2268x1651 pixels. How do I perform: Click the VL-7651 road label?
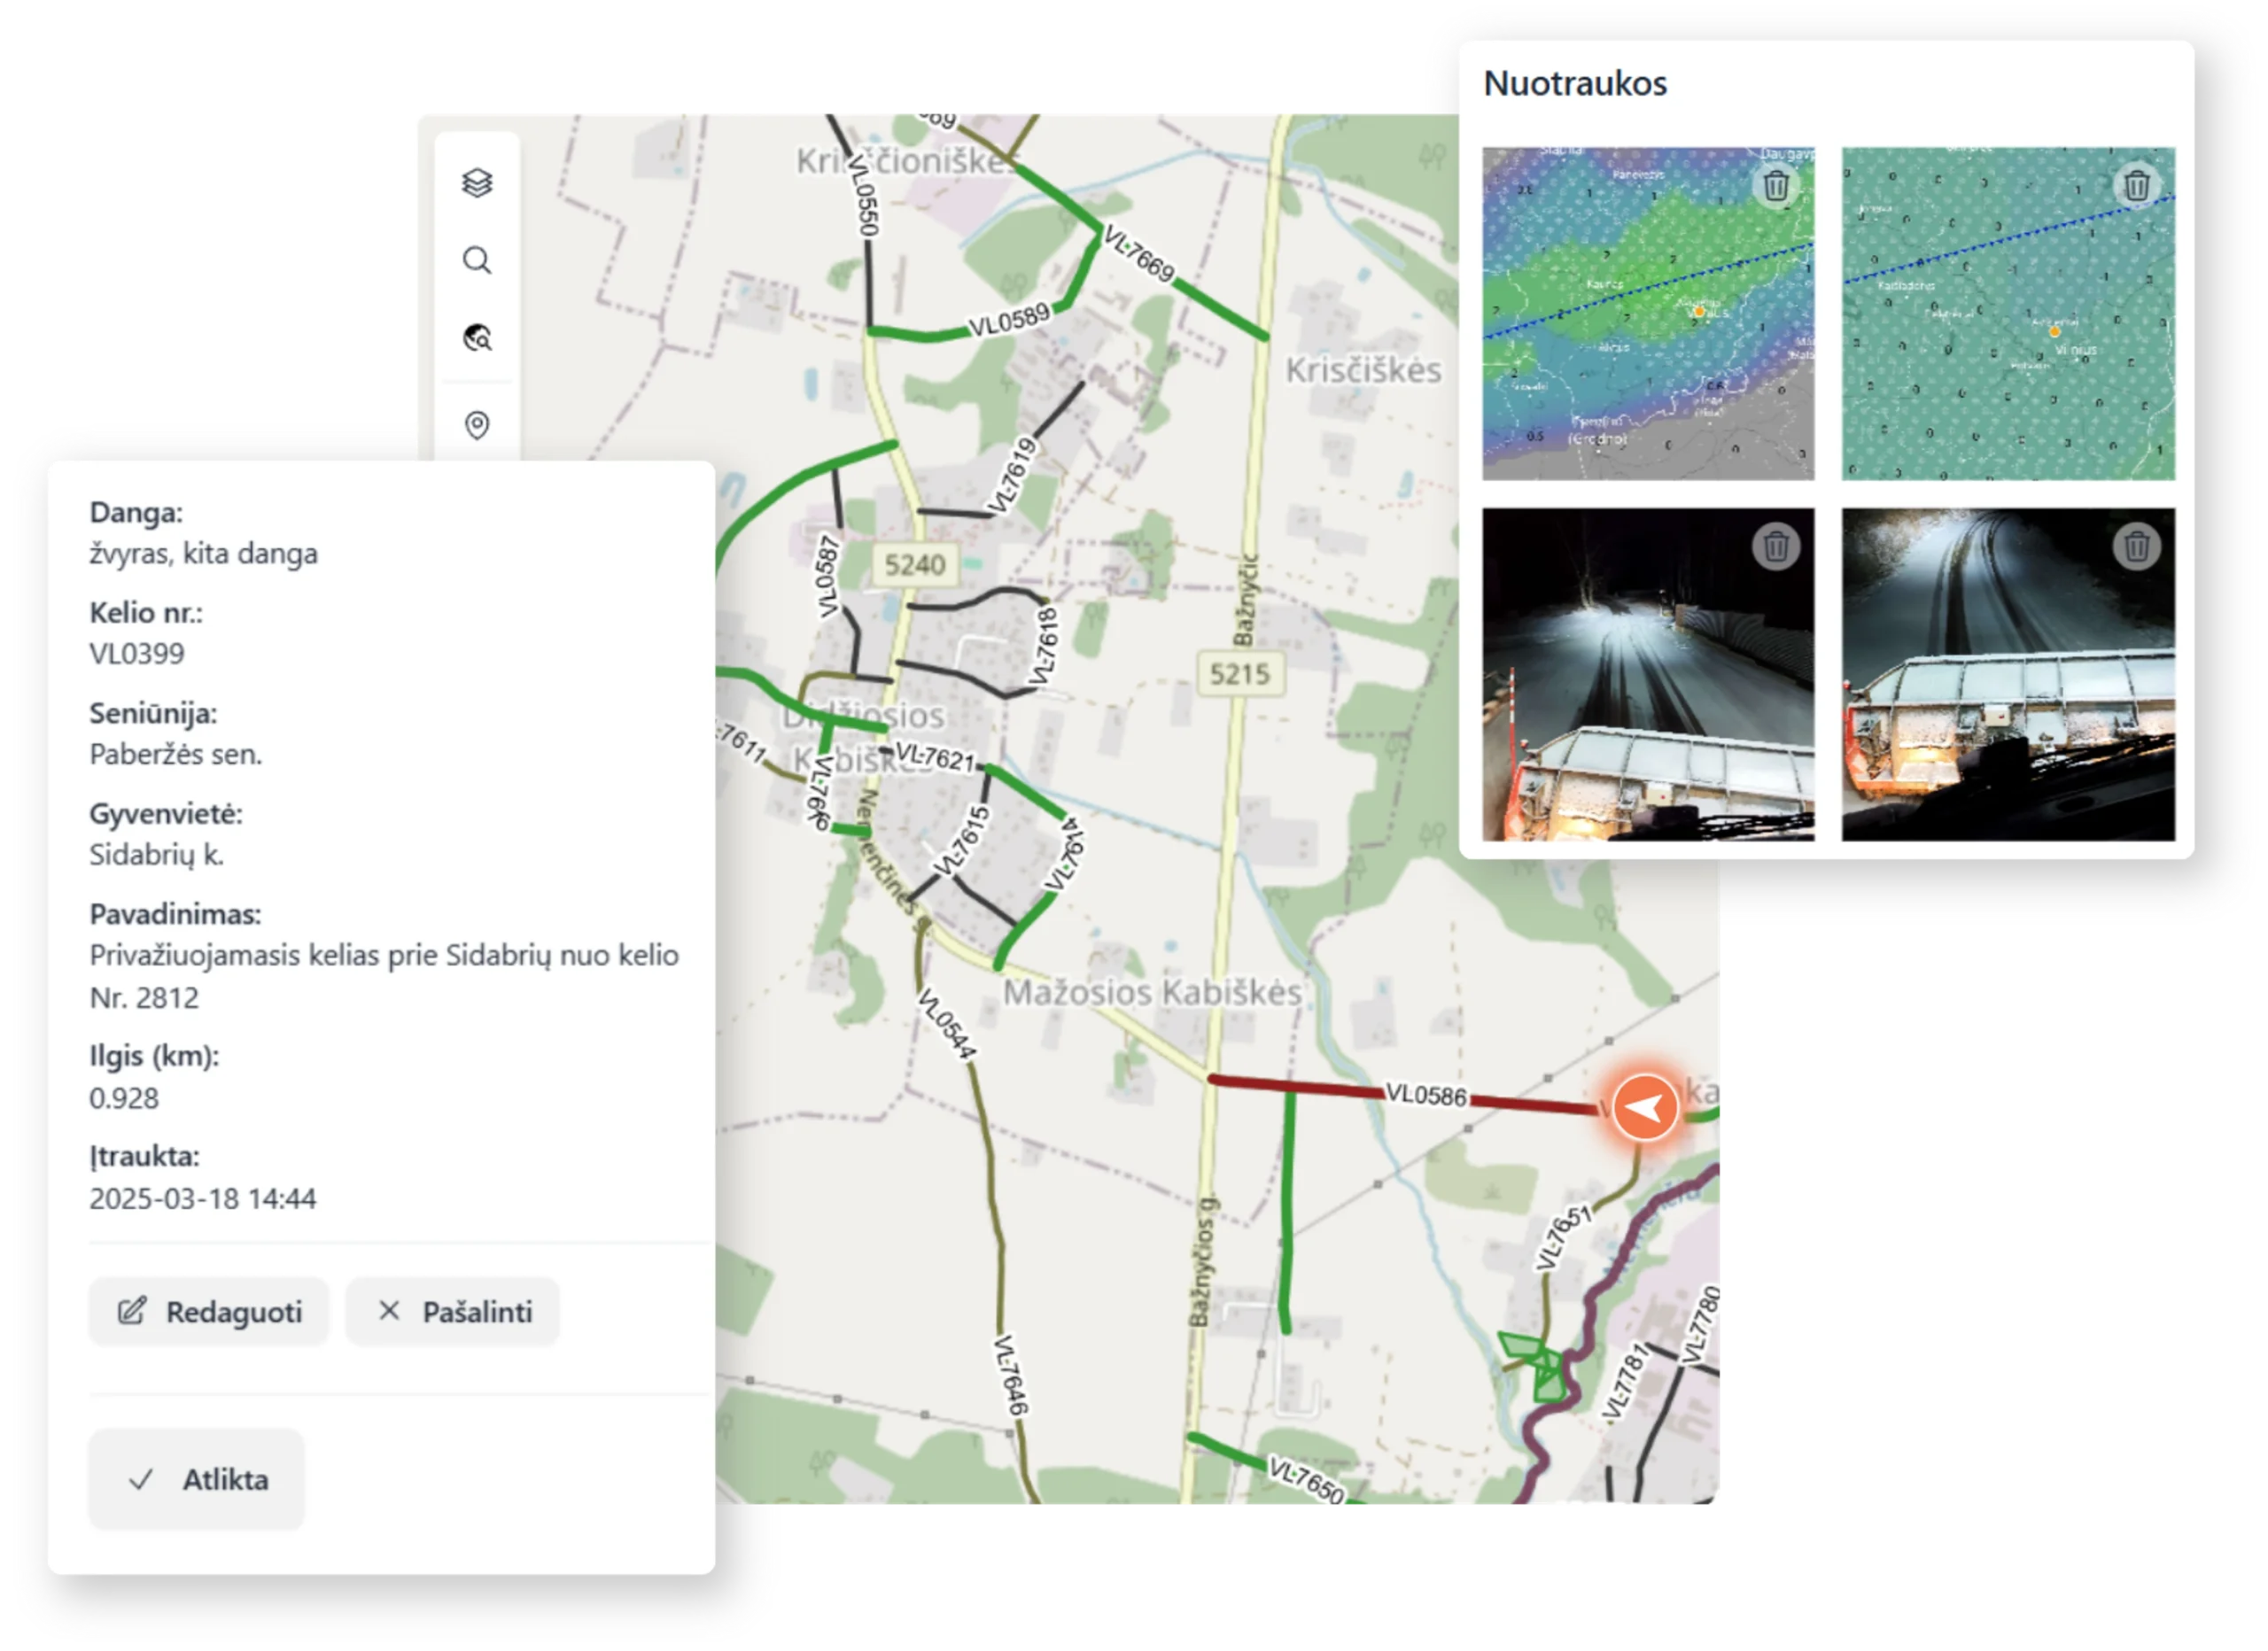click(x=1563, y=1237)
